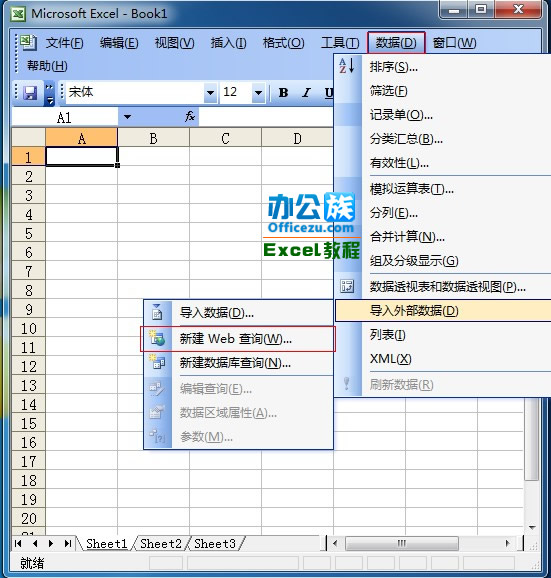This screenshot has width=551, height=578.
Task: Switch to Sheet2 tab
Action: point(161,544)
